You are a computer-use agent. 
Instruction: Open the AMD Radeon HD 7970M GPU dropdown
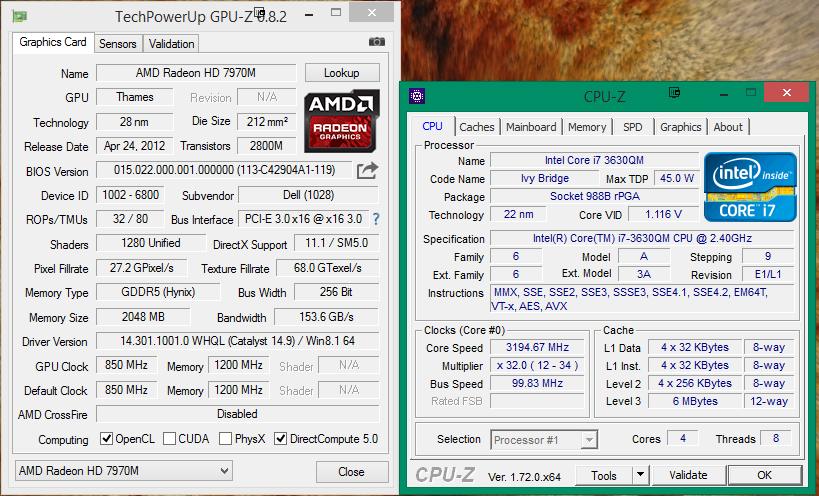[124, 471]
